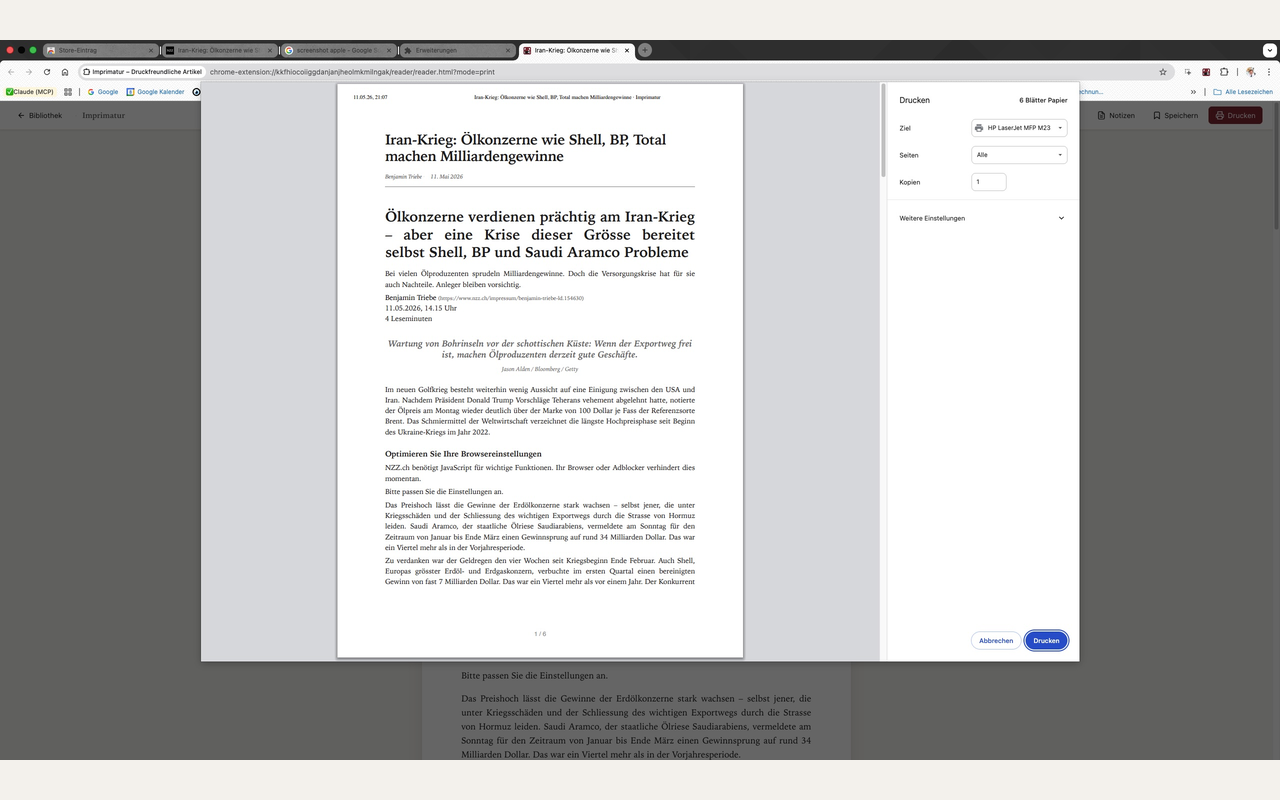Image resolution: width=1280 pixels, height=800 pixels.
Task: Click the '6 Blätter Papier' sheet count
Action: coord(1043,100)
